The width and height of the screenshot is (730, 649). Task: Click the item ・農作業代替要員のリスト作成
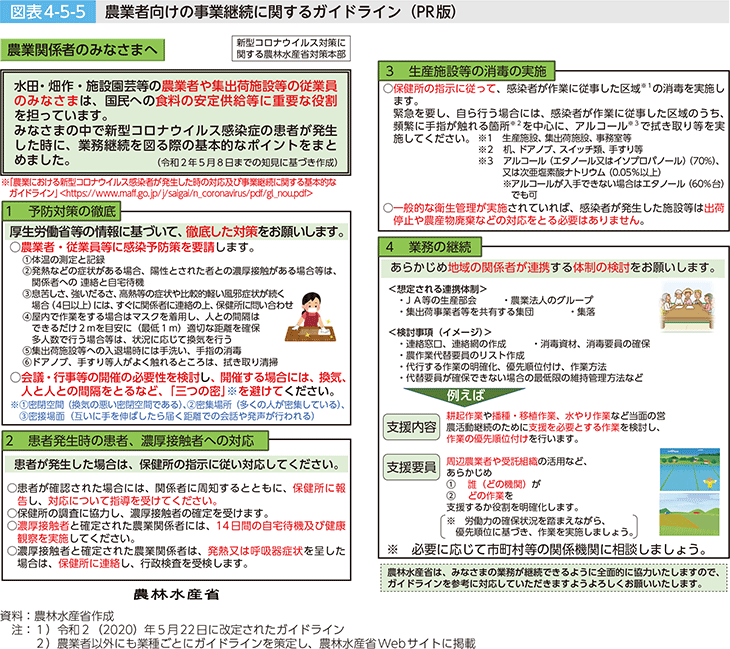point(461,355)
